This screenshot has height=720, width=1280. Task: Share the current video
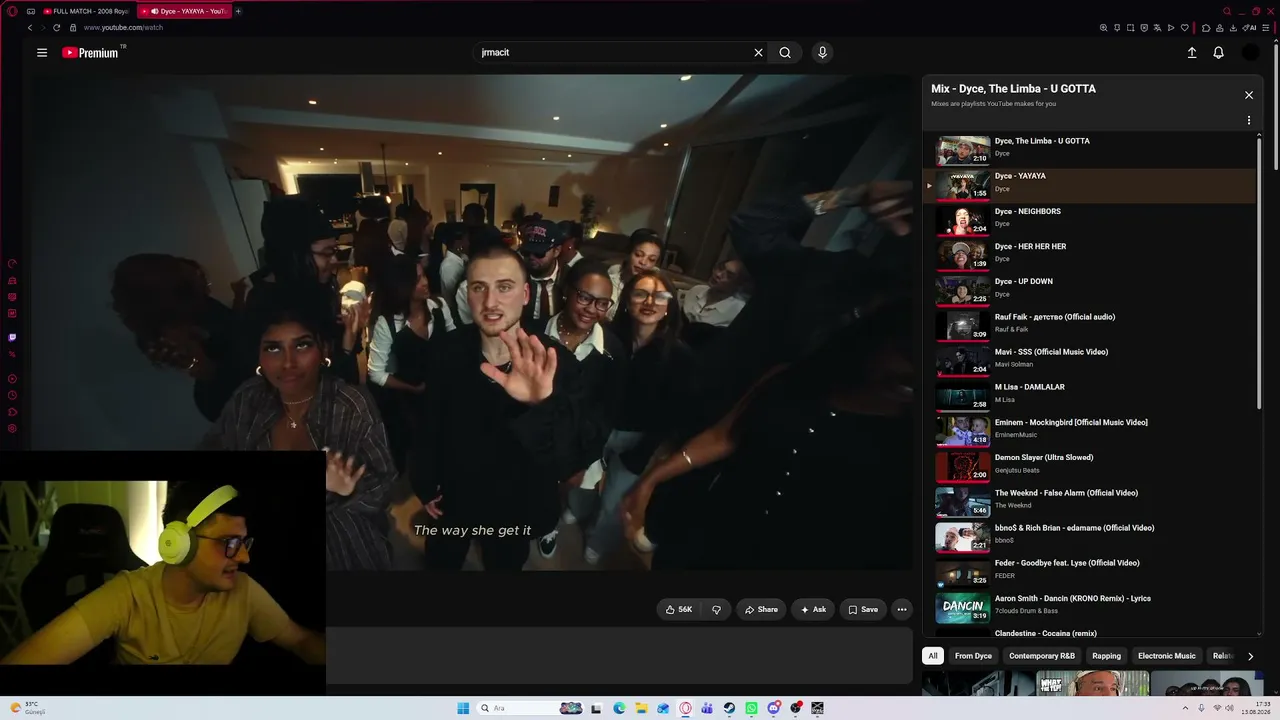click(760, 609)
